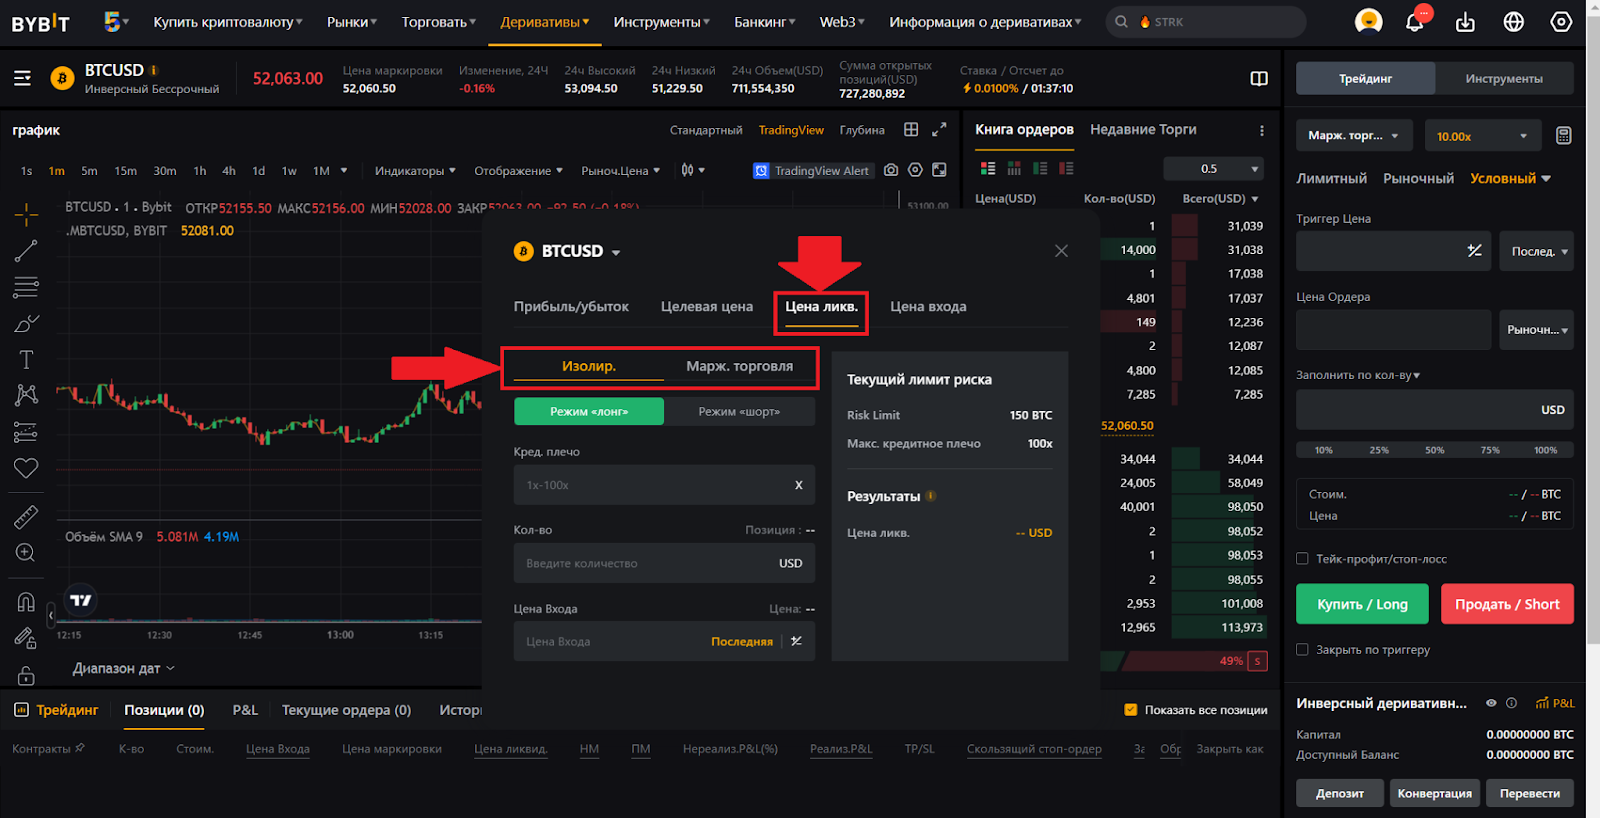Select the ruler measure tool
Image resolution: width=1600 pixels, height=818 pixels.
pos(26,517)
